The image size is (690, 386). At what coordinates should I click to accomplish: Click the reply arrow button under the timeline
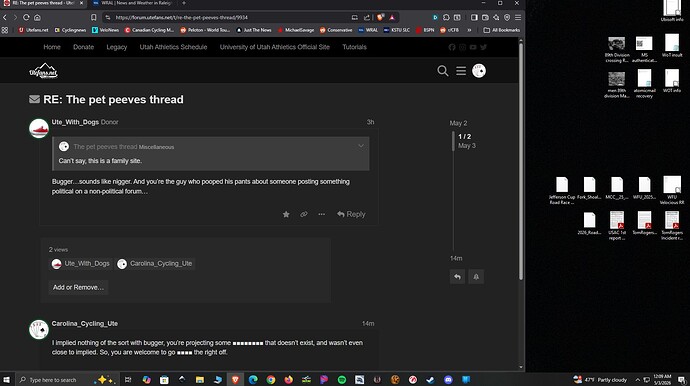pyautogui.click(x=457, y=277)
